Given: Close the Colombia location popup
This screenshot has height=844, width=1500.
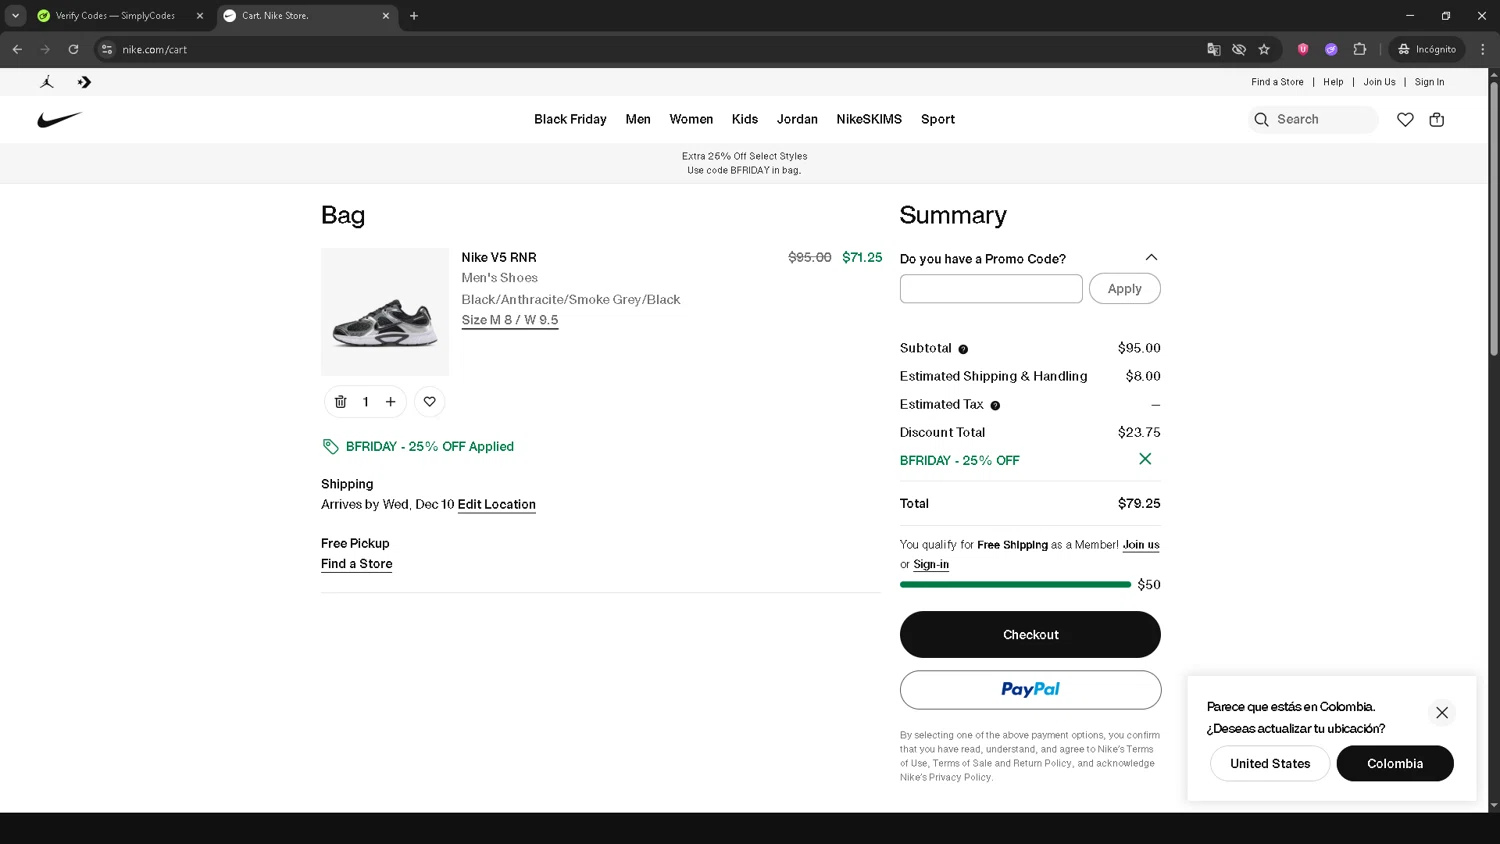Looking at the screenshot, I should point(1442,713).
